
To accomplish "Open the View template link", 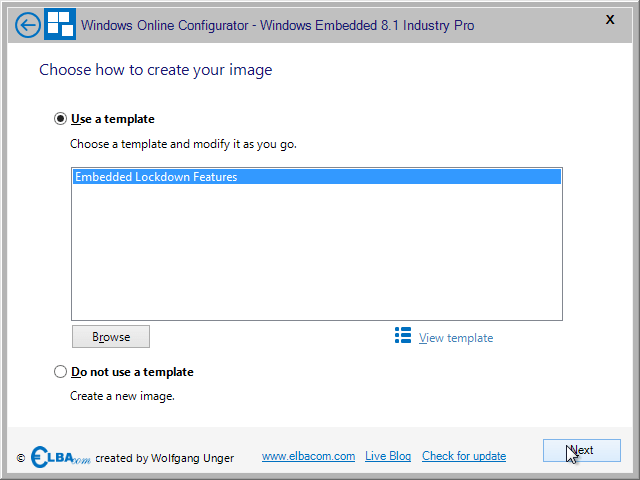I will pos(456,338).
